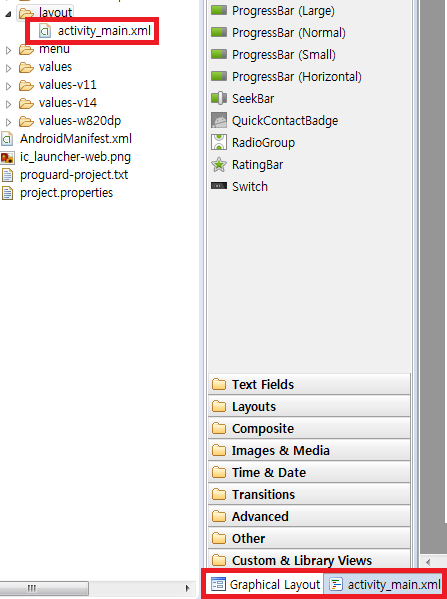Pick the ProgressBar (Horizontal) widget icon
Image resolution: width=447 pixels, height=599 pixels.
pos(219,76)
